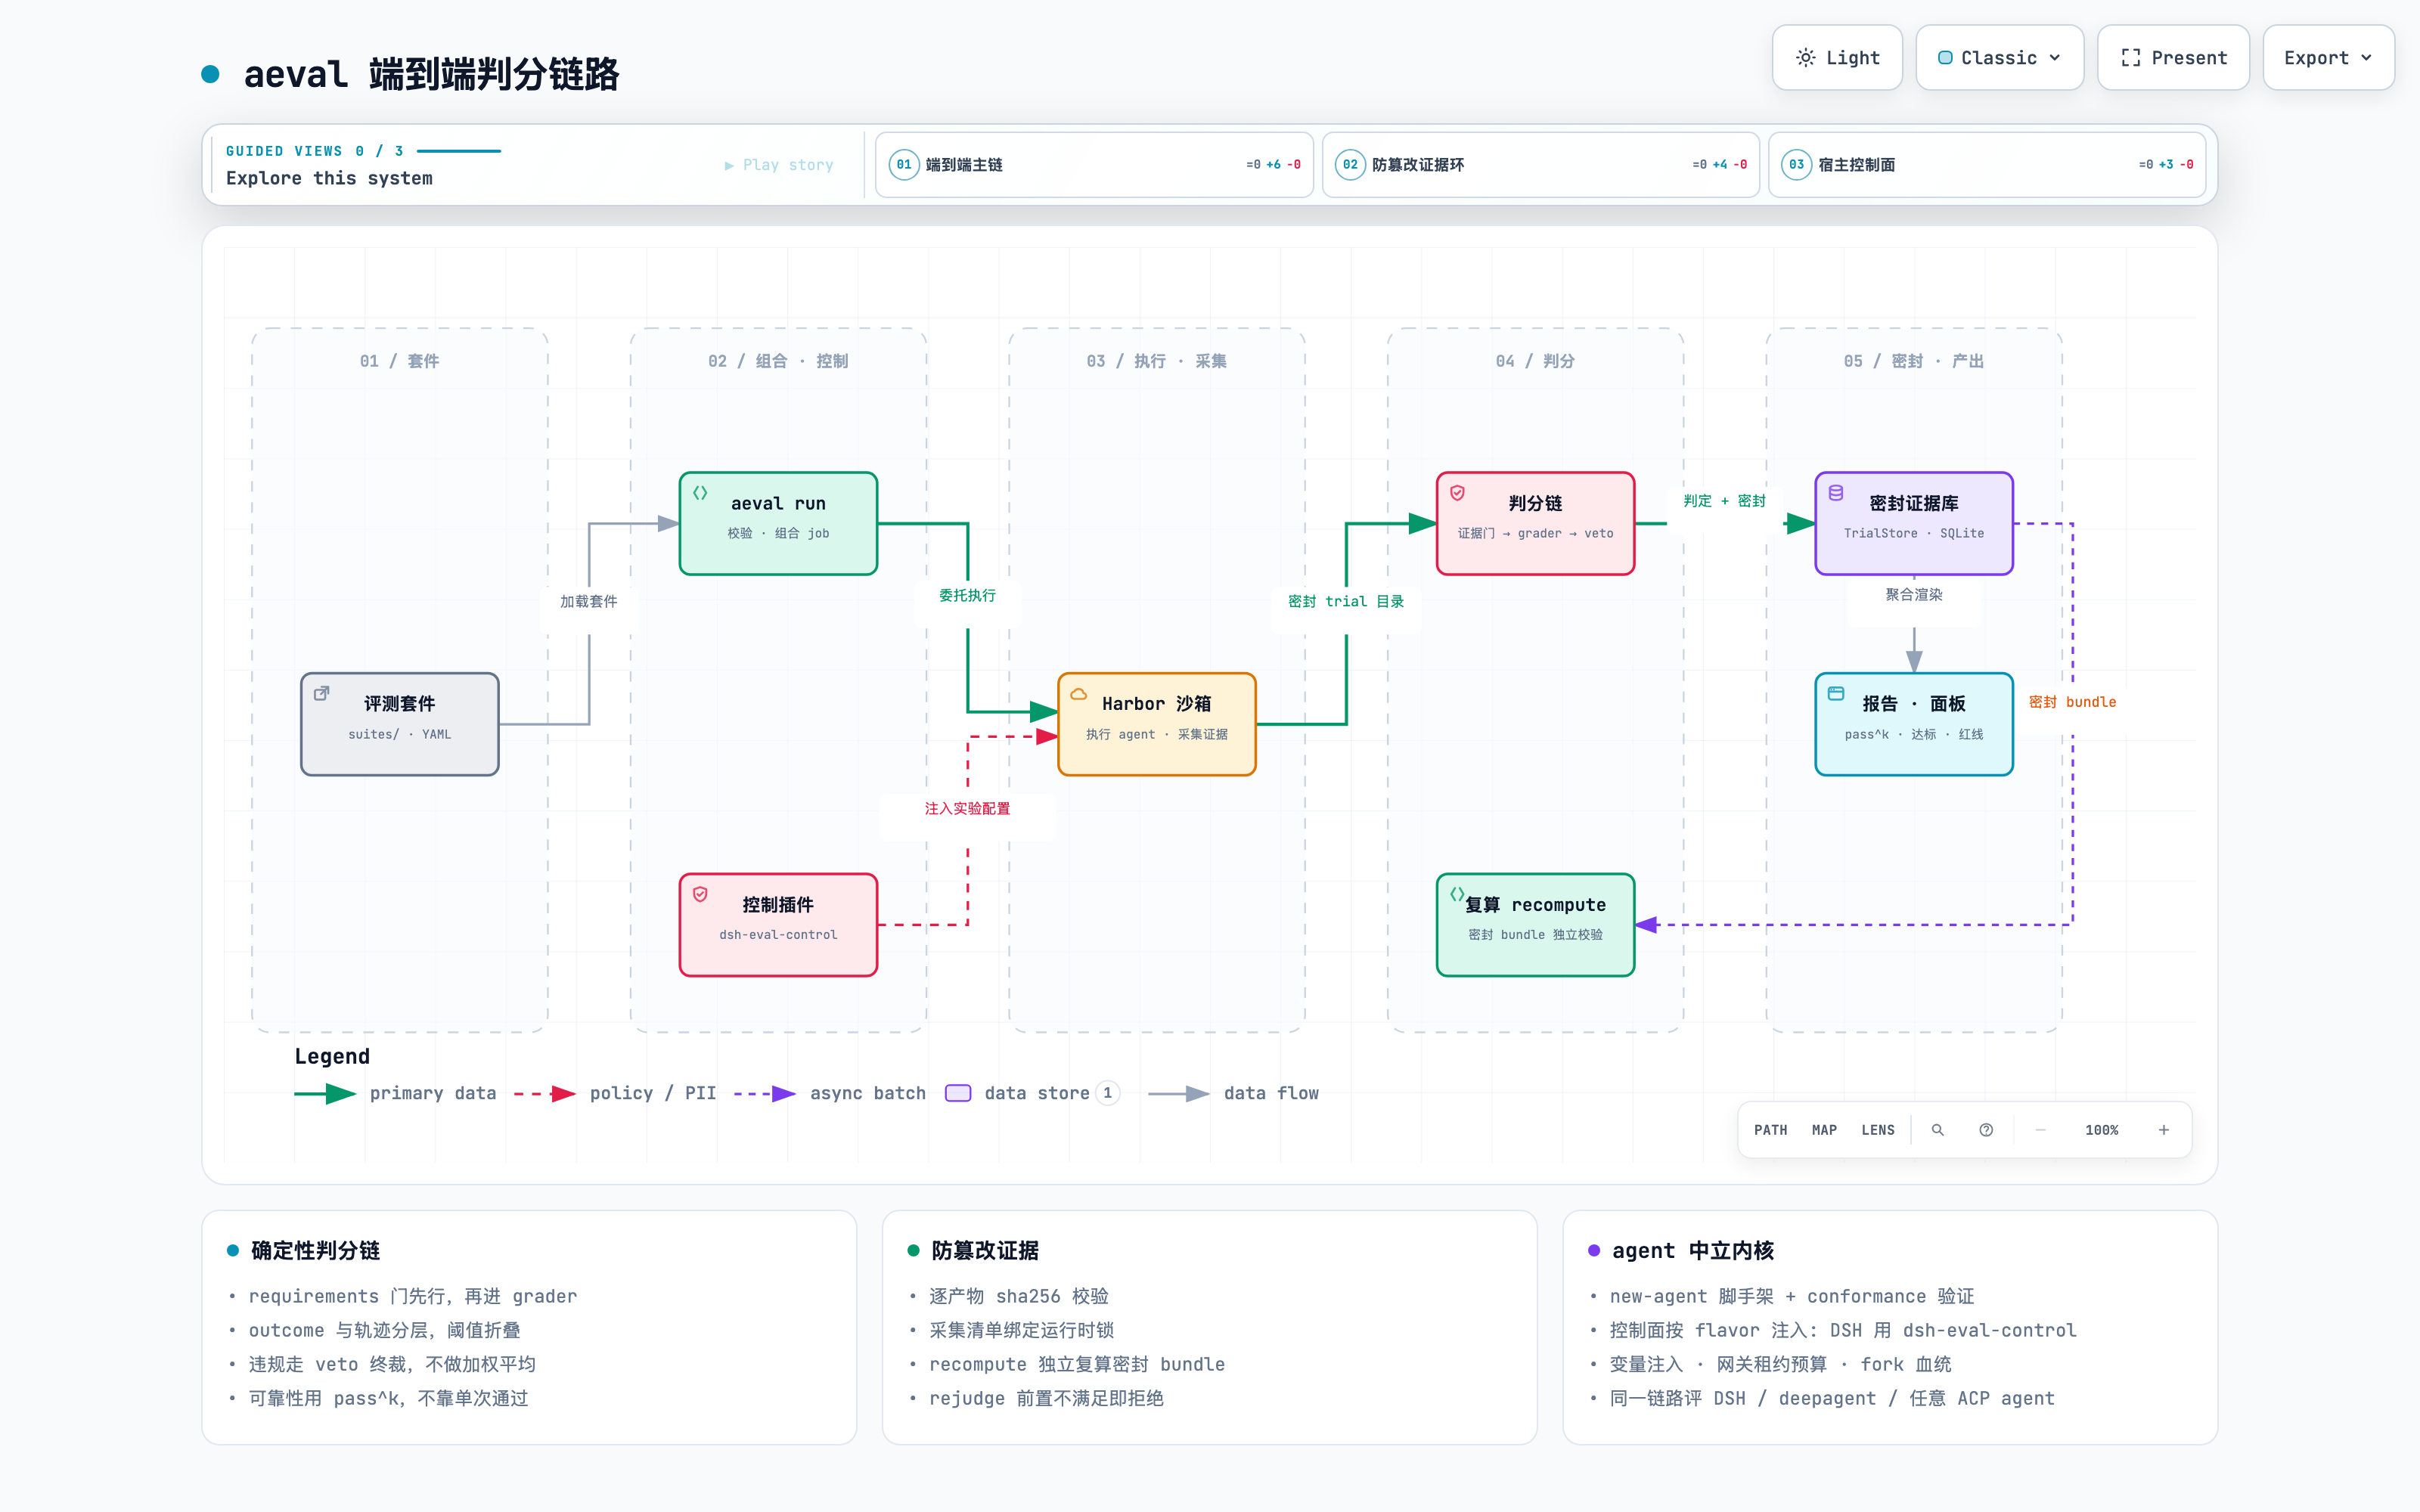Select the aeval run node
The height and width of the screenshot is (1512, 2420).
click(x=778, y=523)
